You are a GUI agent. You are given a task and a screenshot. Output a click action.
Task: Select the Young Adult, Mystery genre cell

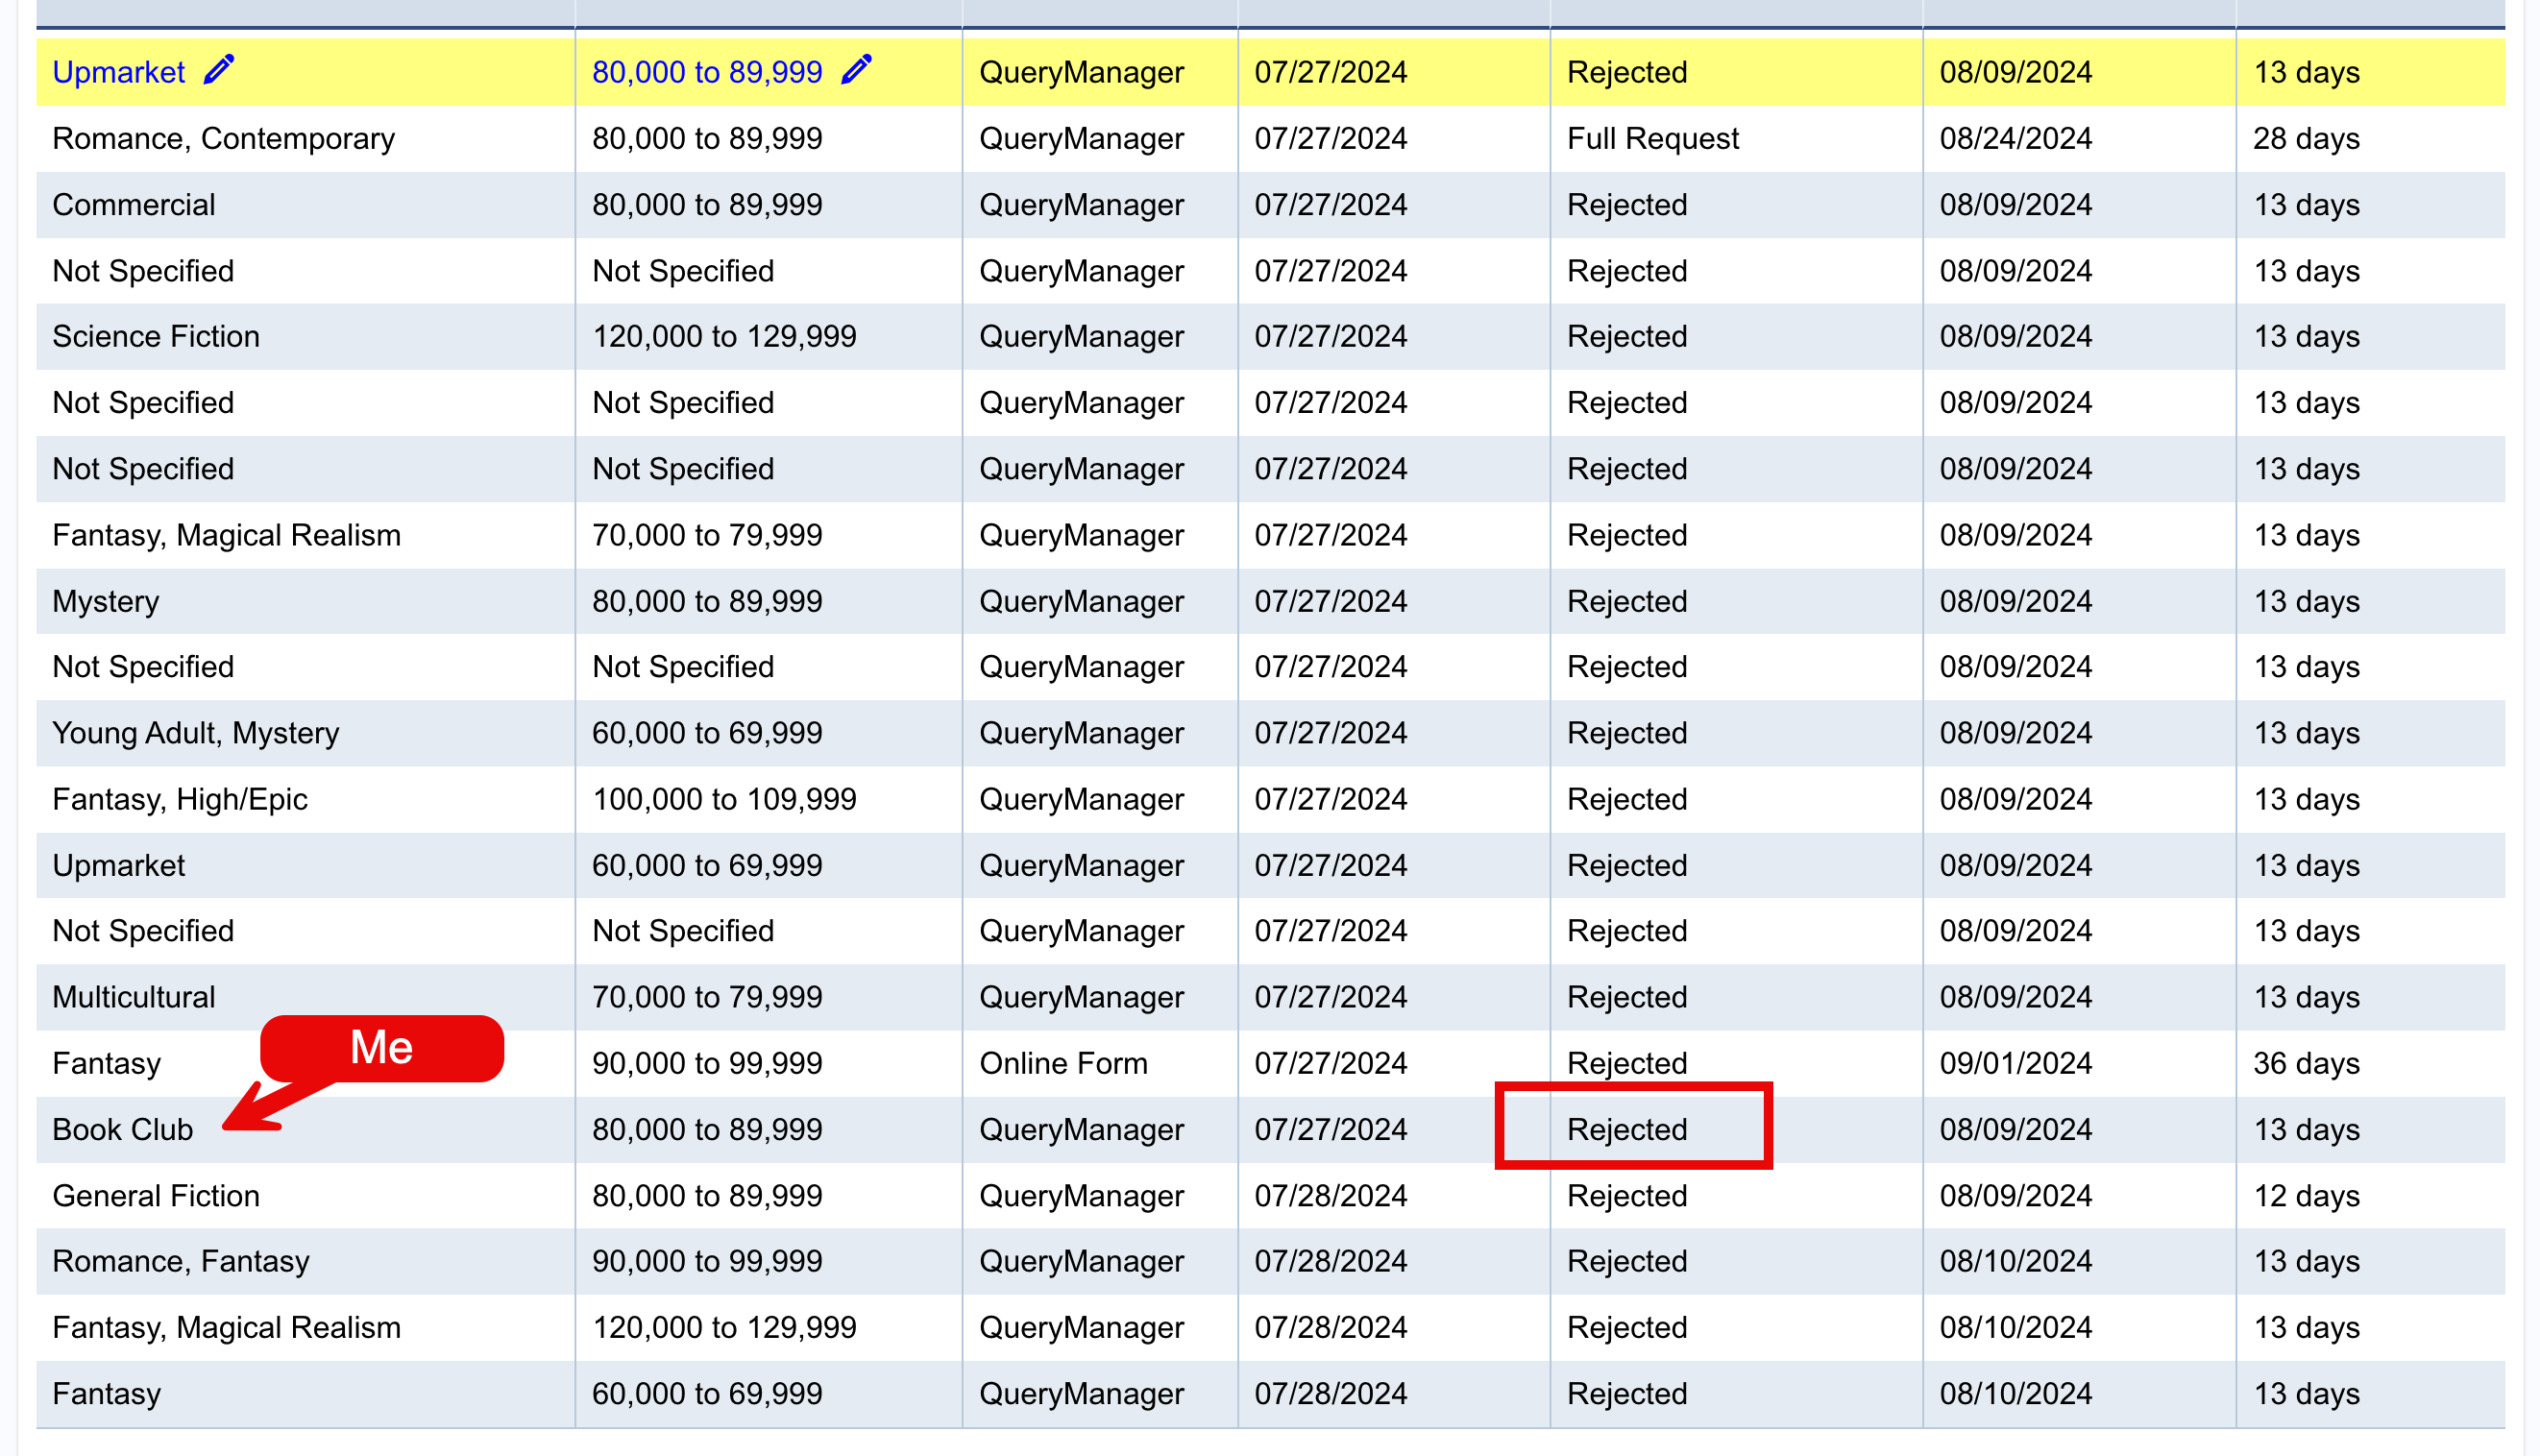pos(305,733)
